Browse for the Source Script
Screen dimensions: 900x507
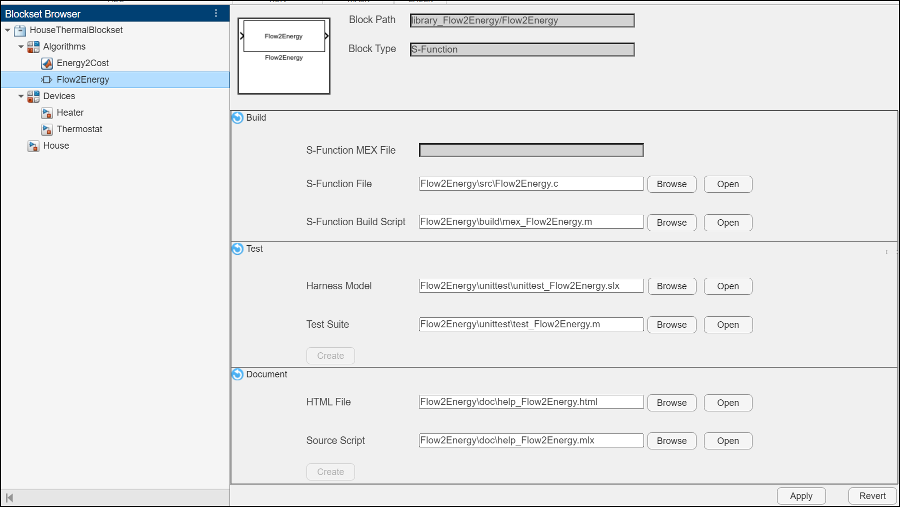[x=672, y=440]
